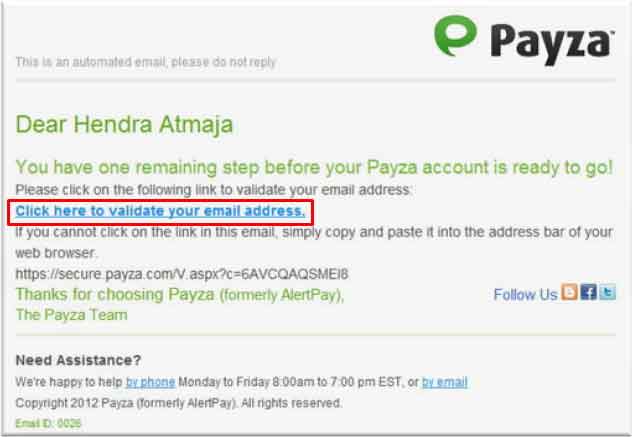Click 'Thanks for choosing Payza' line
This screenshot has width=632, height=437.
pos(180,295)
